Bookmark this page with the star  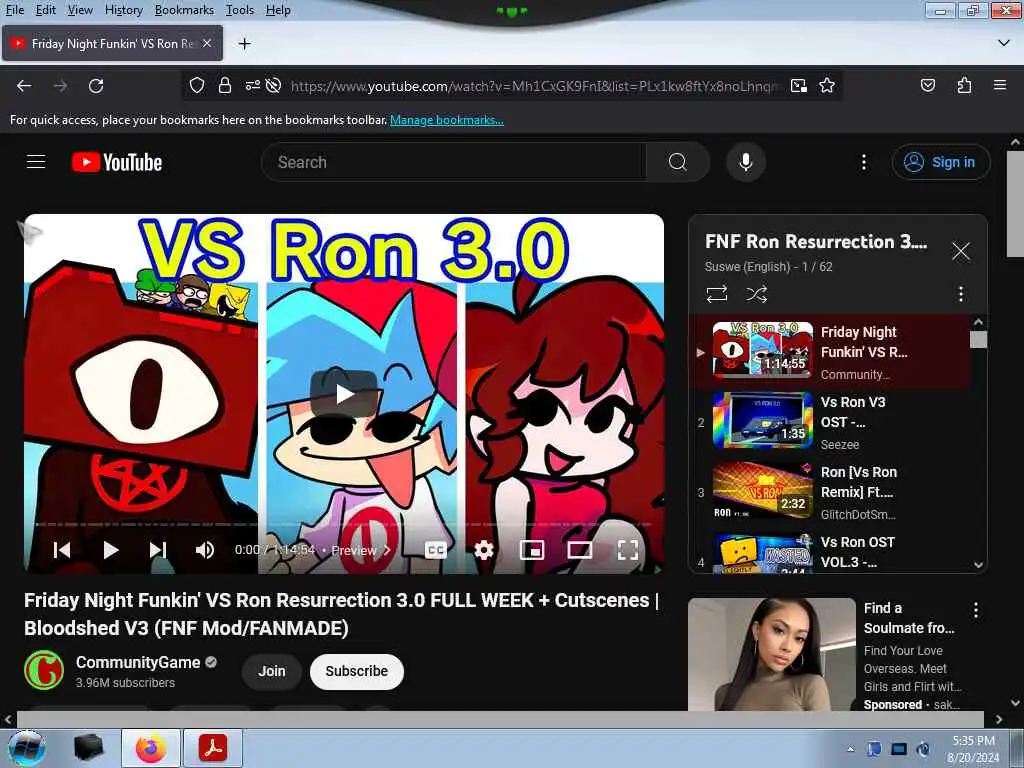827,86
